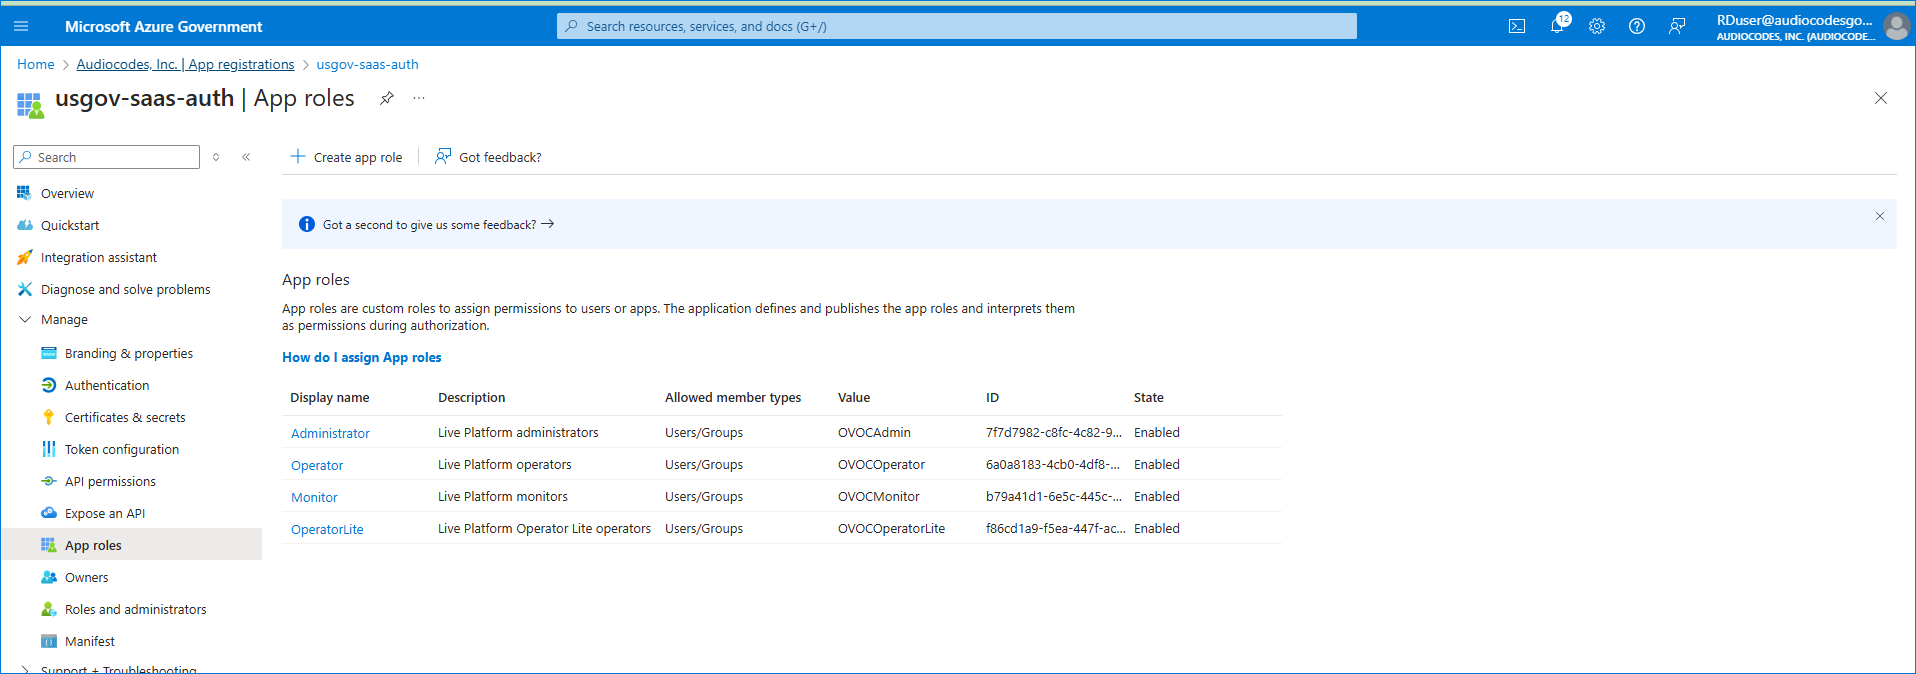The width and height of the screenshot is (1916, 674).
Task: Open the portal hamburger menu
Action: (21, 26)
